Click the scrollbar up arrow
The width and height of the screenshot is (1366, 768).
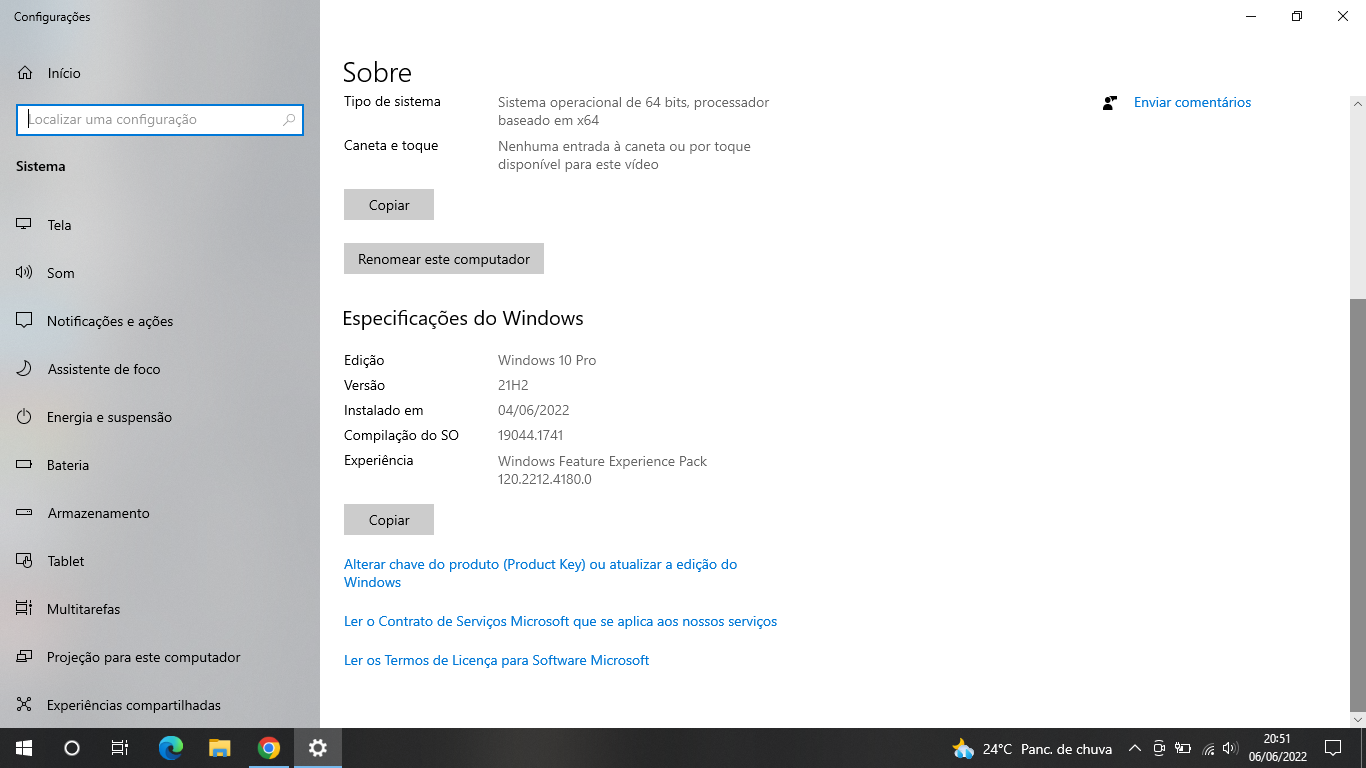tap(1357, 103)
